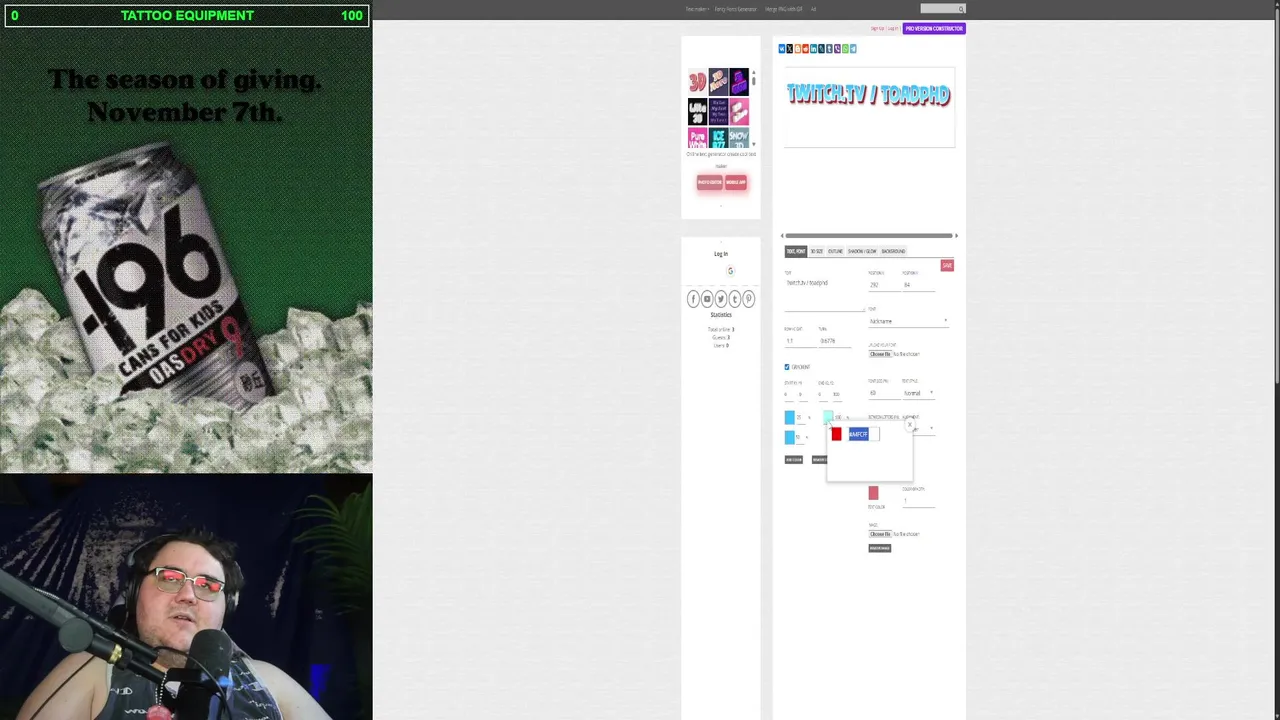1280x720 pixels.
Task: Choose the red 3D text preset thumbnail
Action: 697,82
